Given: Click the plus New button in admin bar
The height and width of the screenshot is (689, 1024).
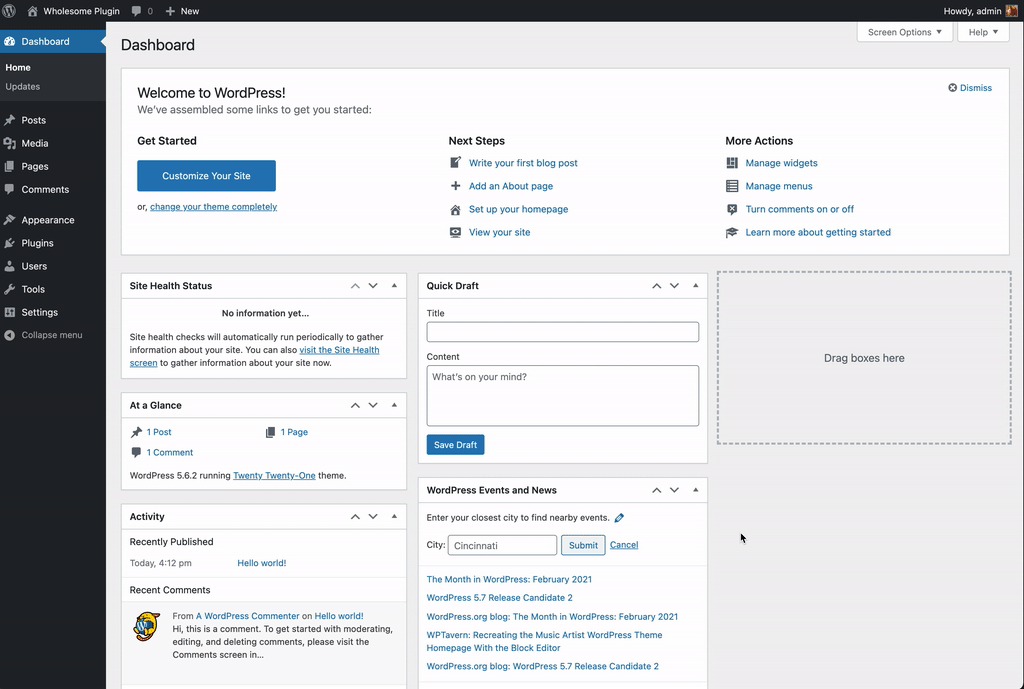Looking at the screenshot, I should coord(182,11).
